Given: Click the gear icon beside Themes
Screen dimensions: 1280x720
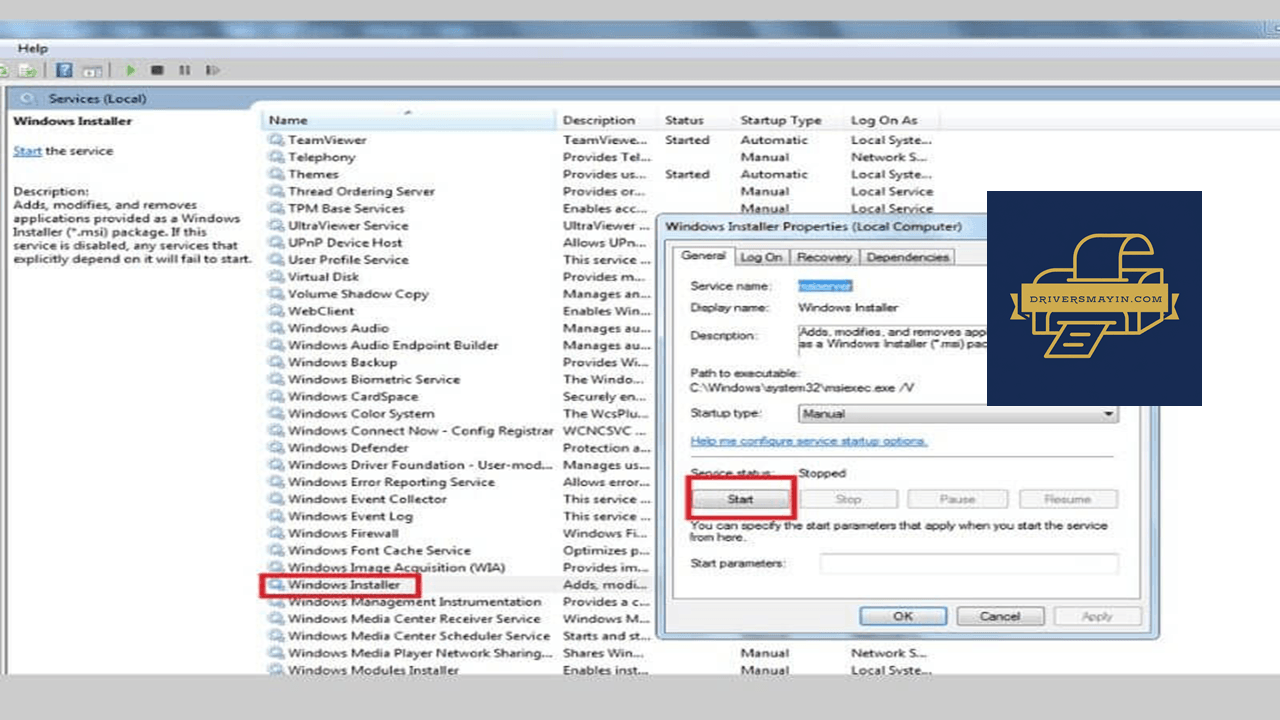Looking at the screenshot, I should (276, 174).
